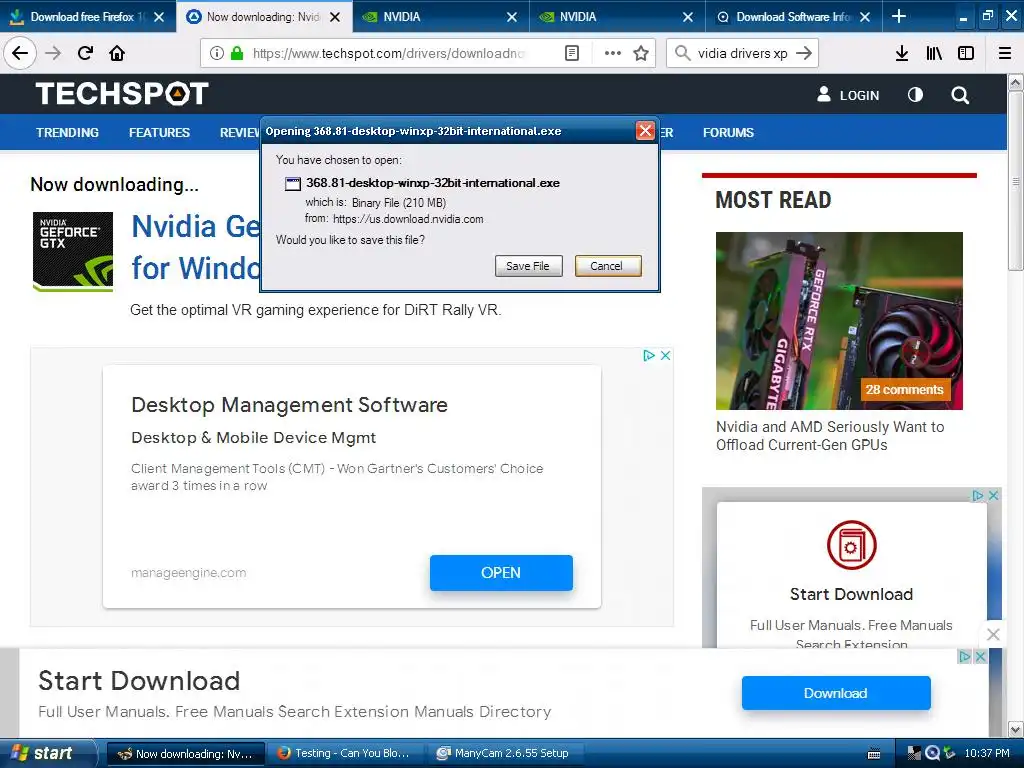Click the file name '368.81-desktop-winxp-32bit-international.exe'
1024x768 pixels.
point(433,183)
